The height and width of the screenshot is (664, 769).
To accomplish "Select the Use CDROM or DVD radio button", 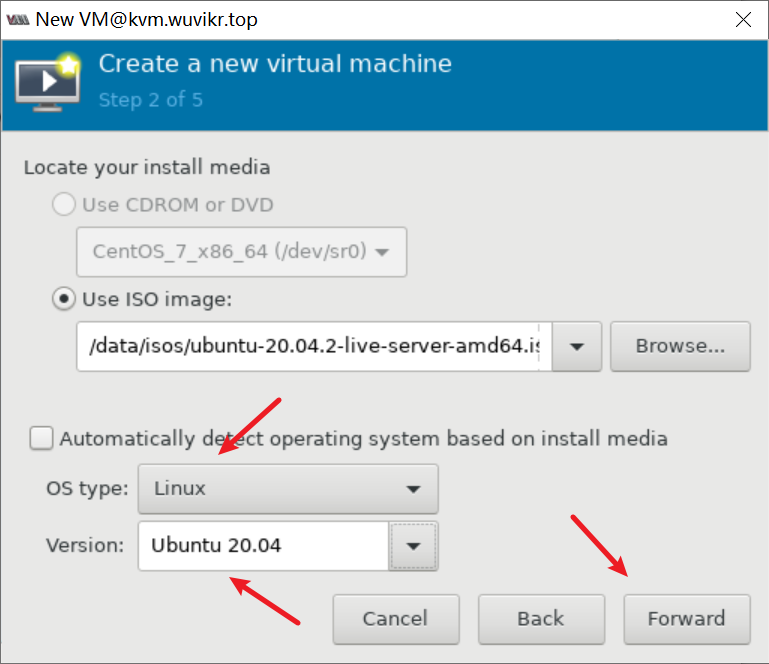I will [64, 204].
